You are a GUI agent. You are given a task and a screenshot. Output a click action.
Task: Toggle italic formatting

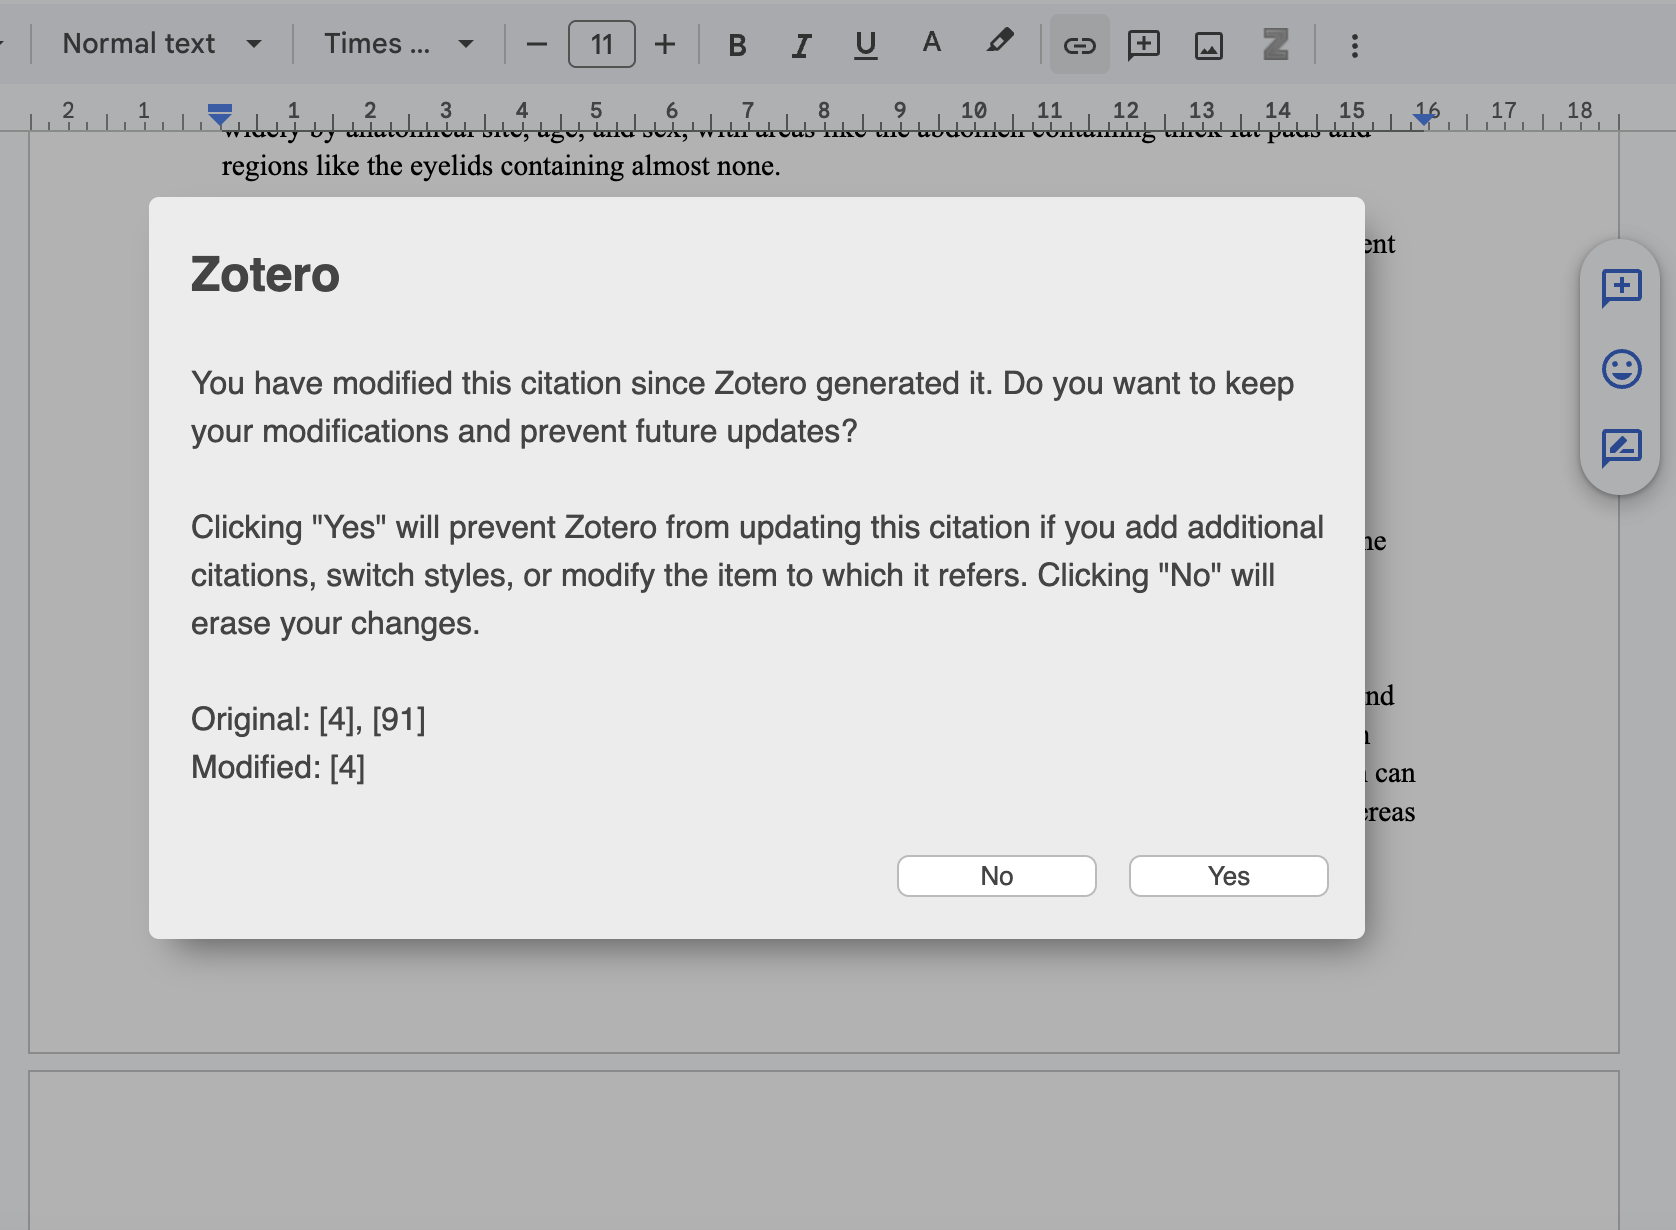(801, 45)
